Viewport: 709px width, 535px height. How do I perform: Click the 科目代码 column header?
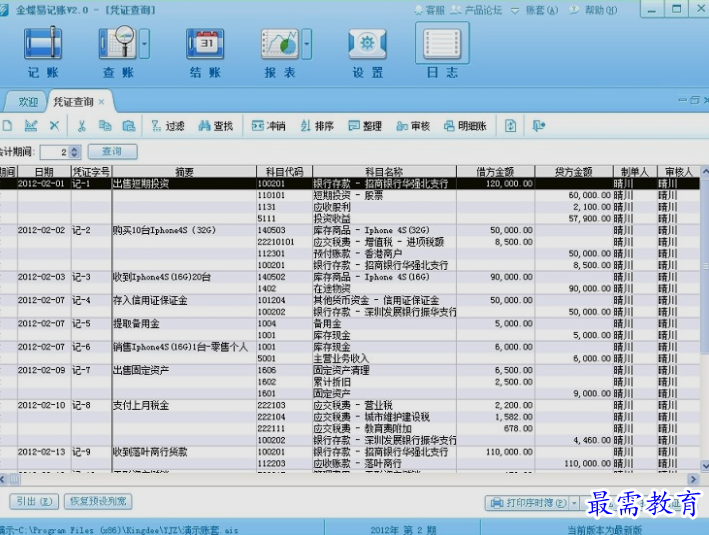pos(284,172)
